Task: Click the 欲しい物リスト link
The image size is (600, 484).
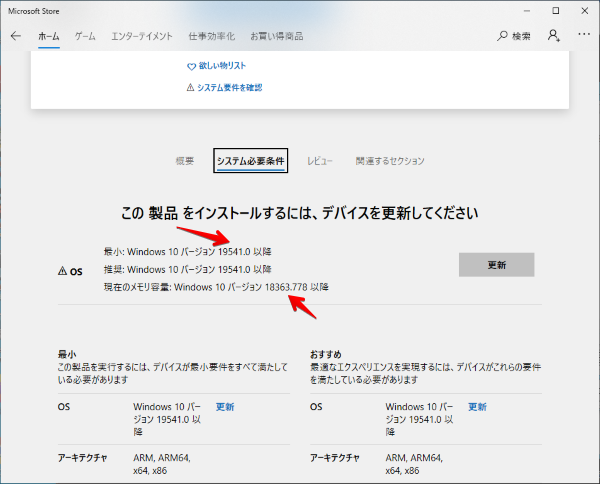Action: [222, 66]
